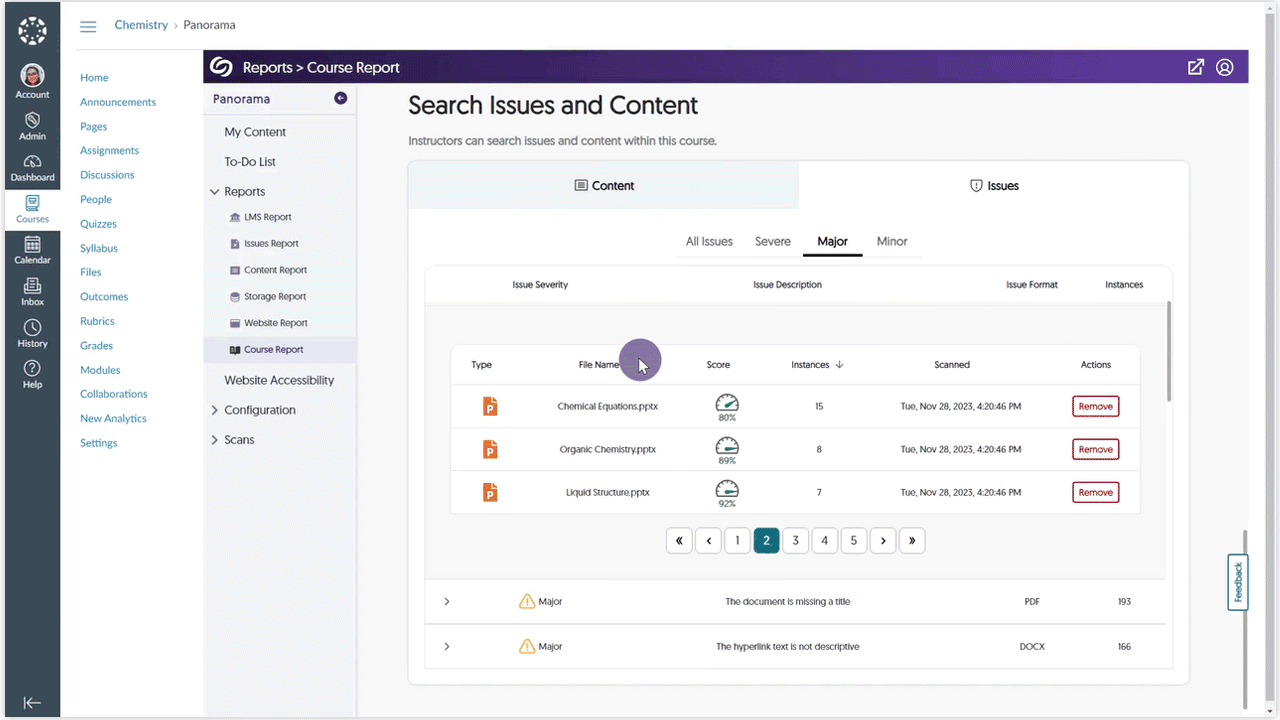Open the user profile icon in Panorama header

1225,67
